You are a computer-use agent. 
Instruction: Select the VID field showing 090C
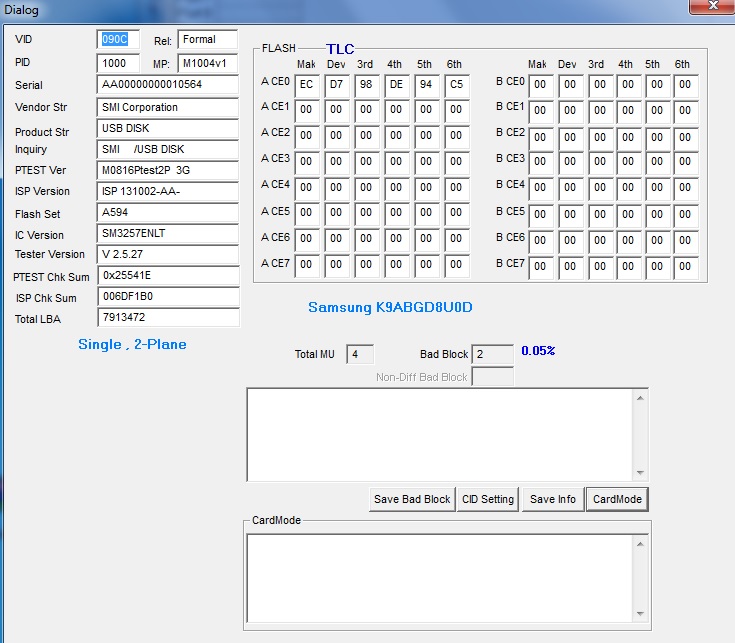118,39
